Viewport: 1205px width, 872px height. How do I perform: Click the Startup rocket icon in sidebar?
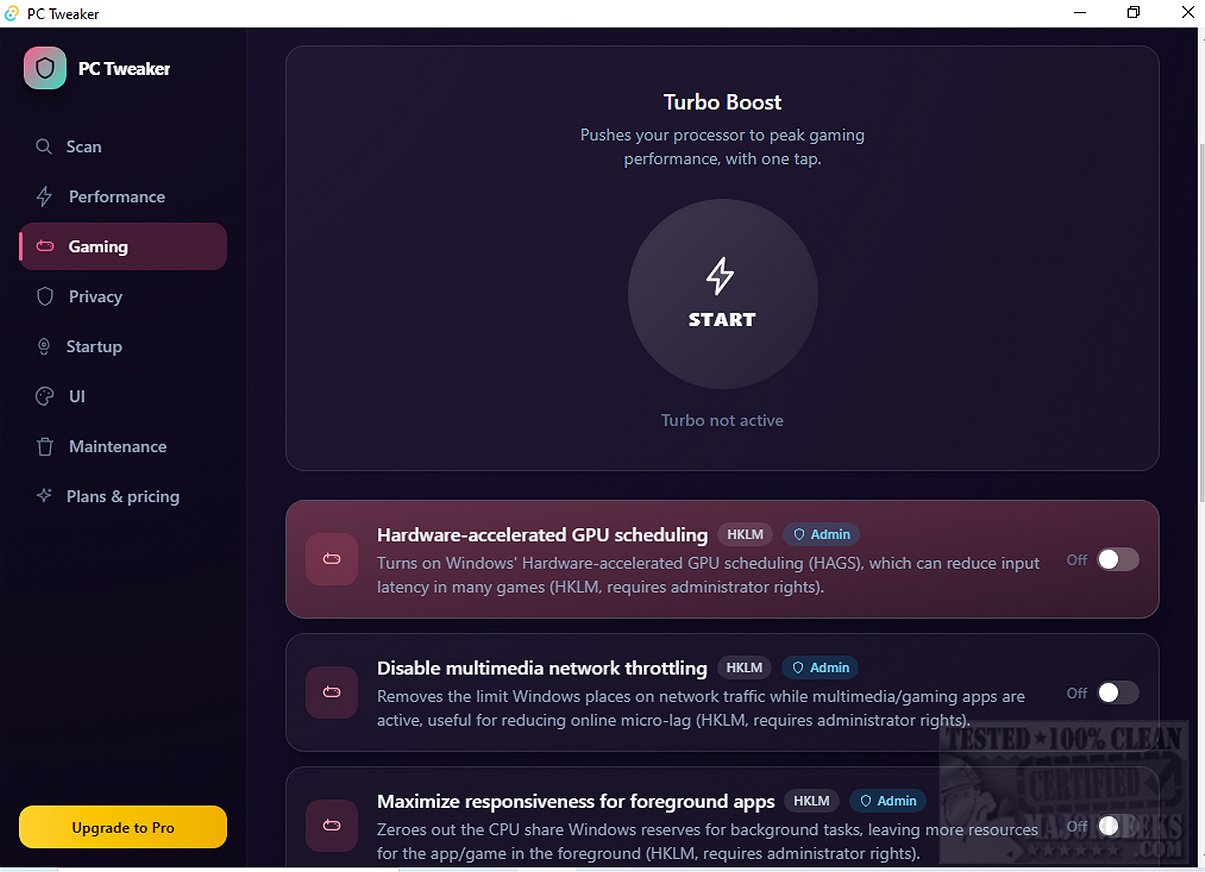[43, 347]
